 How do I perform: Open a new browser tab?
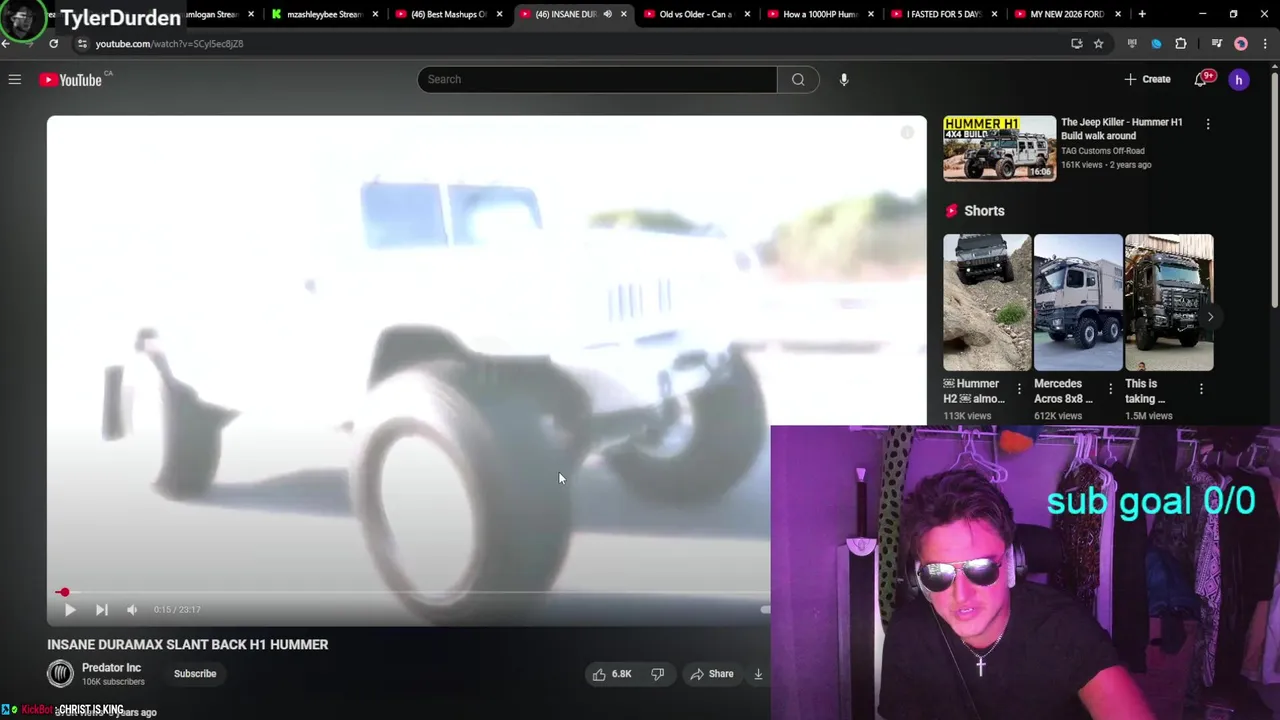pyautogui.click(x=1142, y=14)
